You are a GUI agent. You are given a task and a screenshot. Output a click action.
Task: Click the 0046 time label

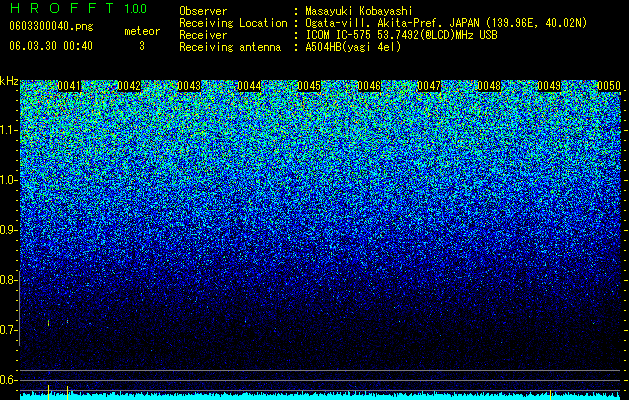click(369, 86)
